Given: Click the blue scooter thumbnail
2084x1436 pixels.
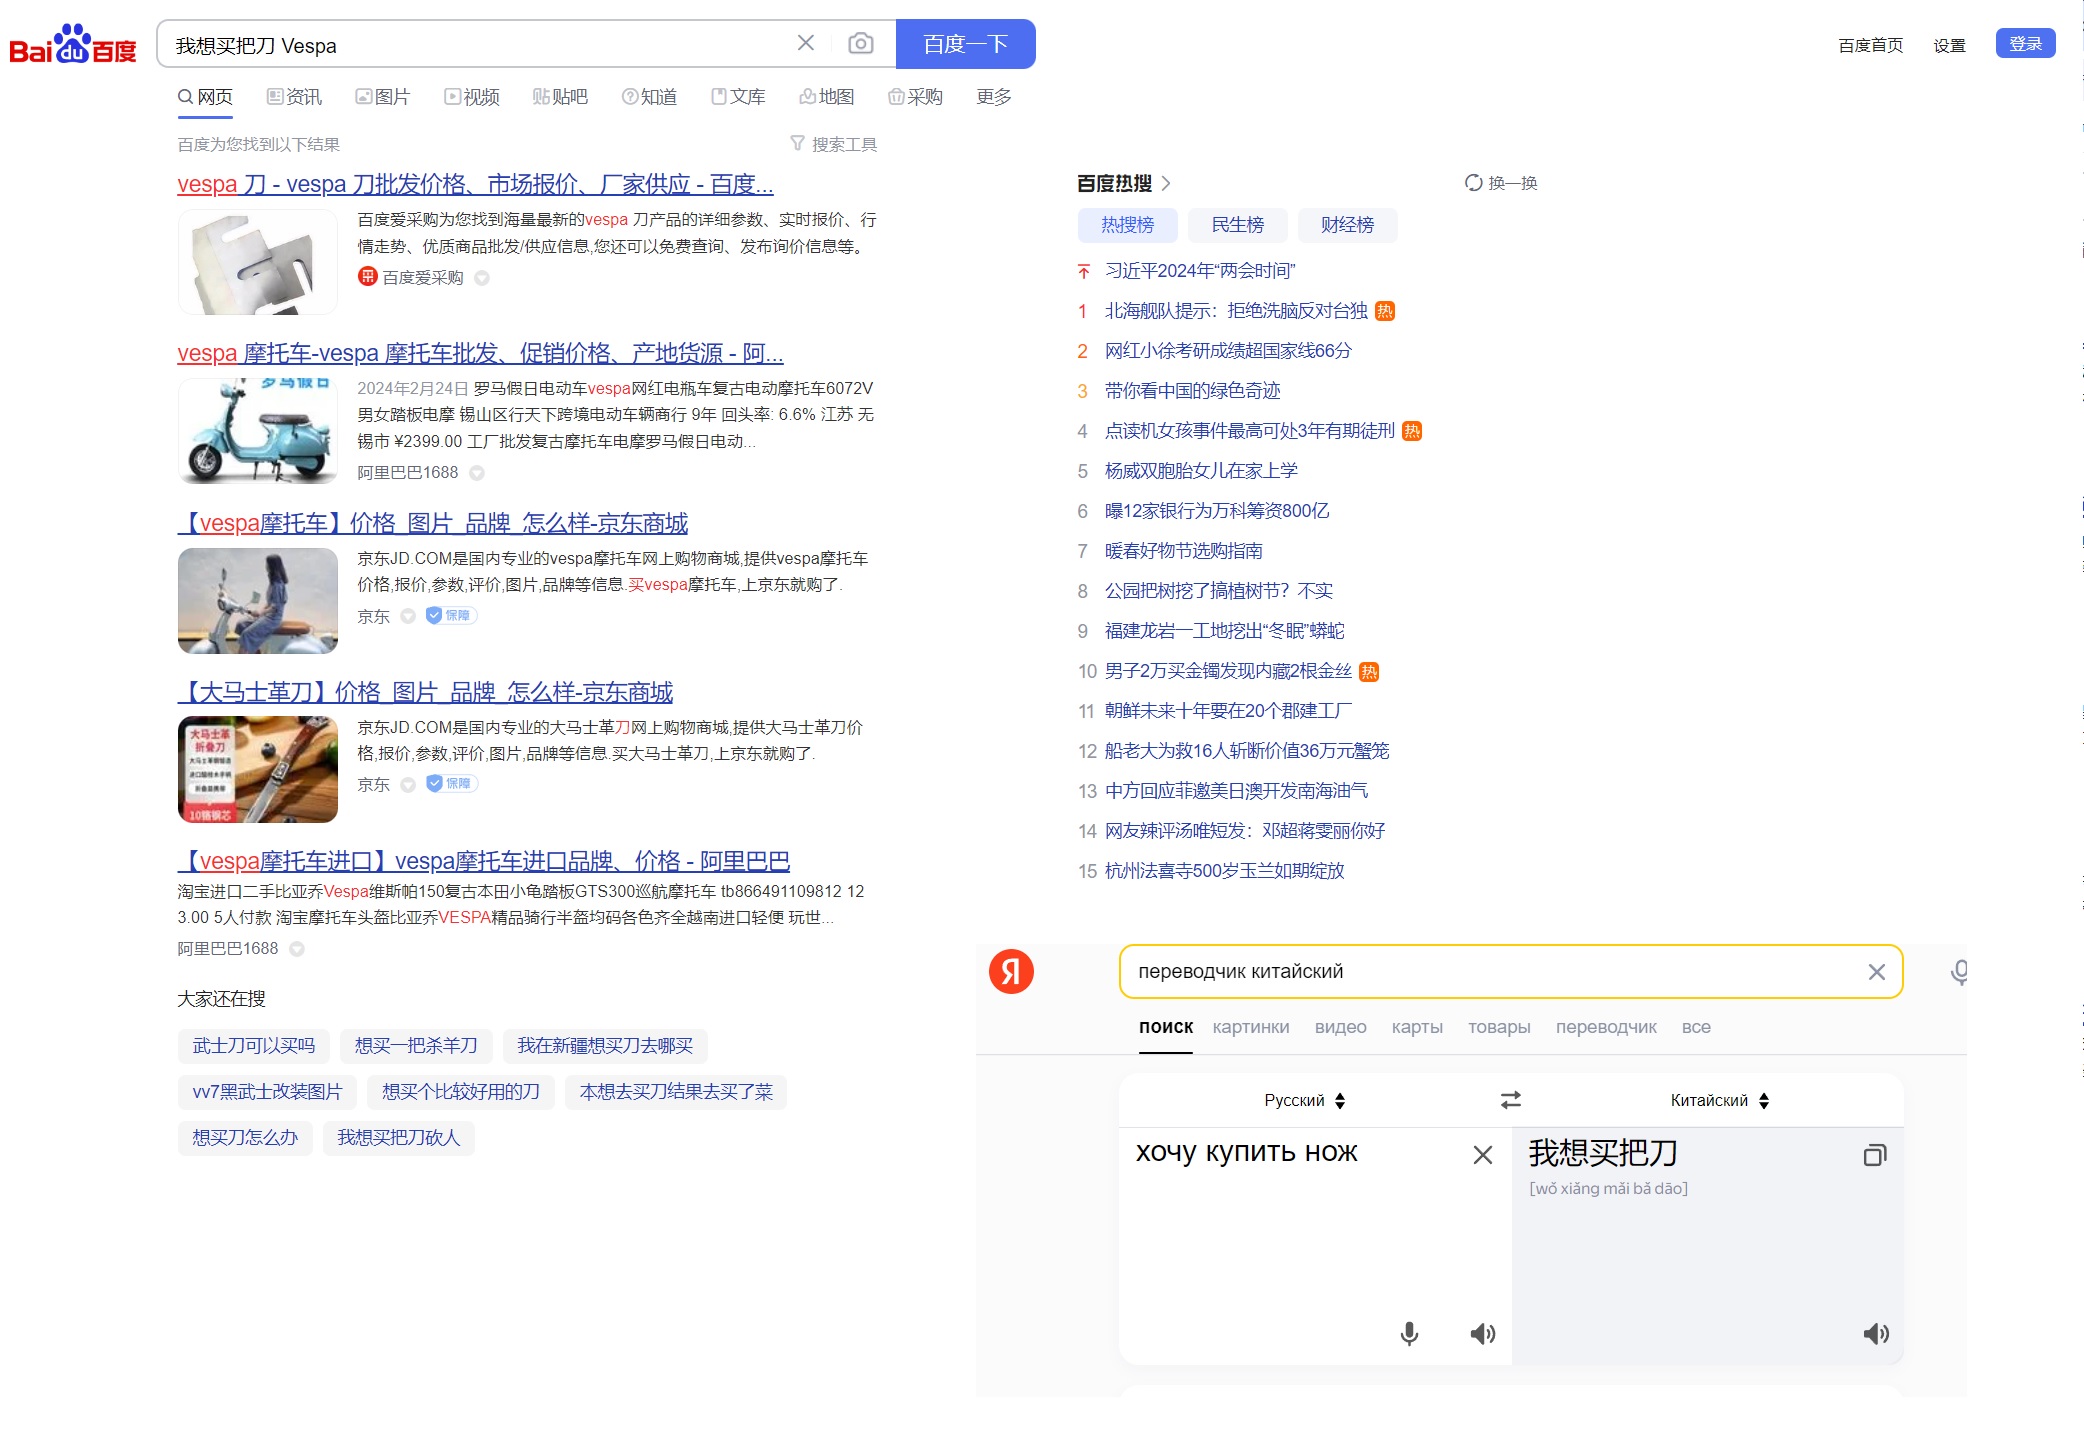Looking at the screenshot, I should [x=258, y=431].
